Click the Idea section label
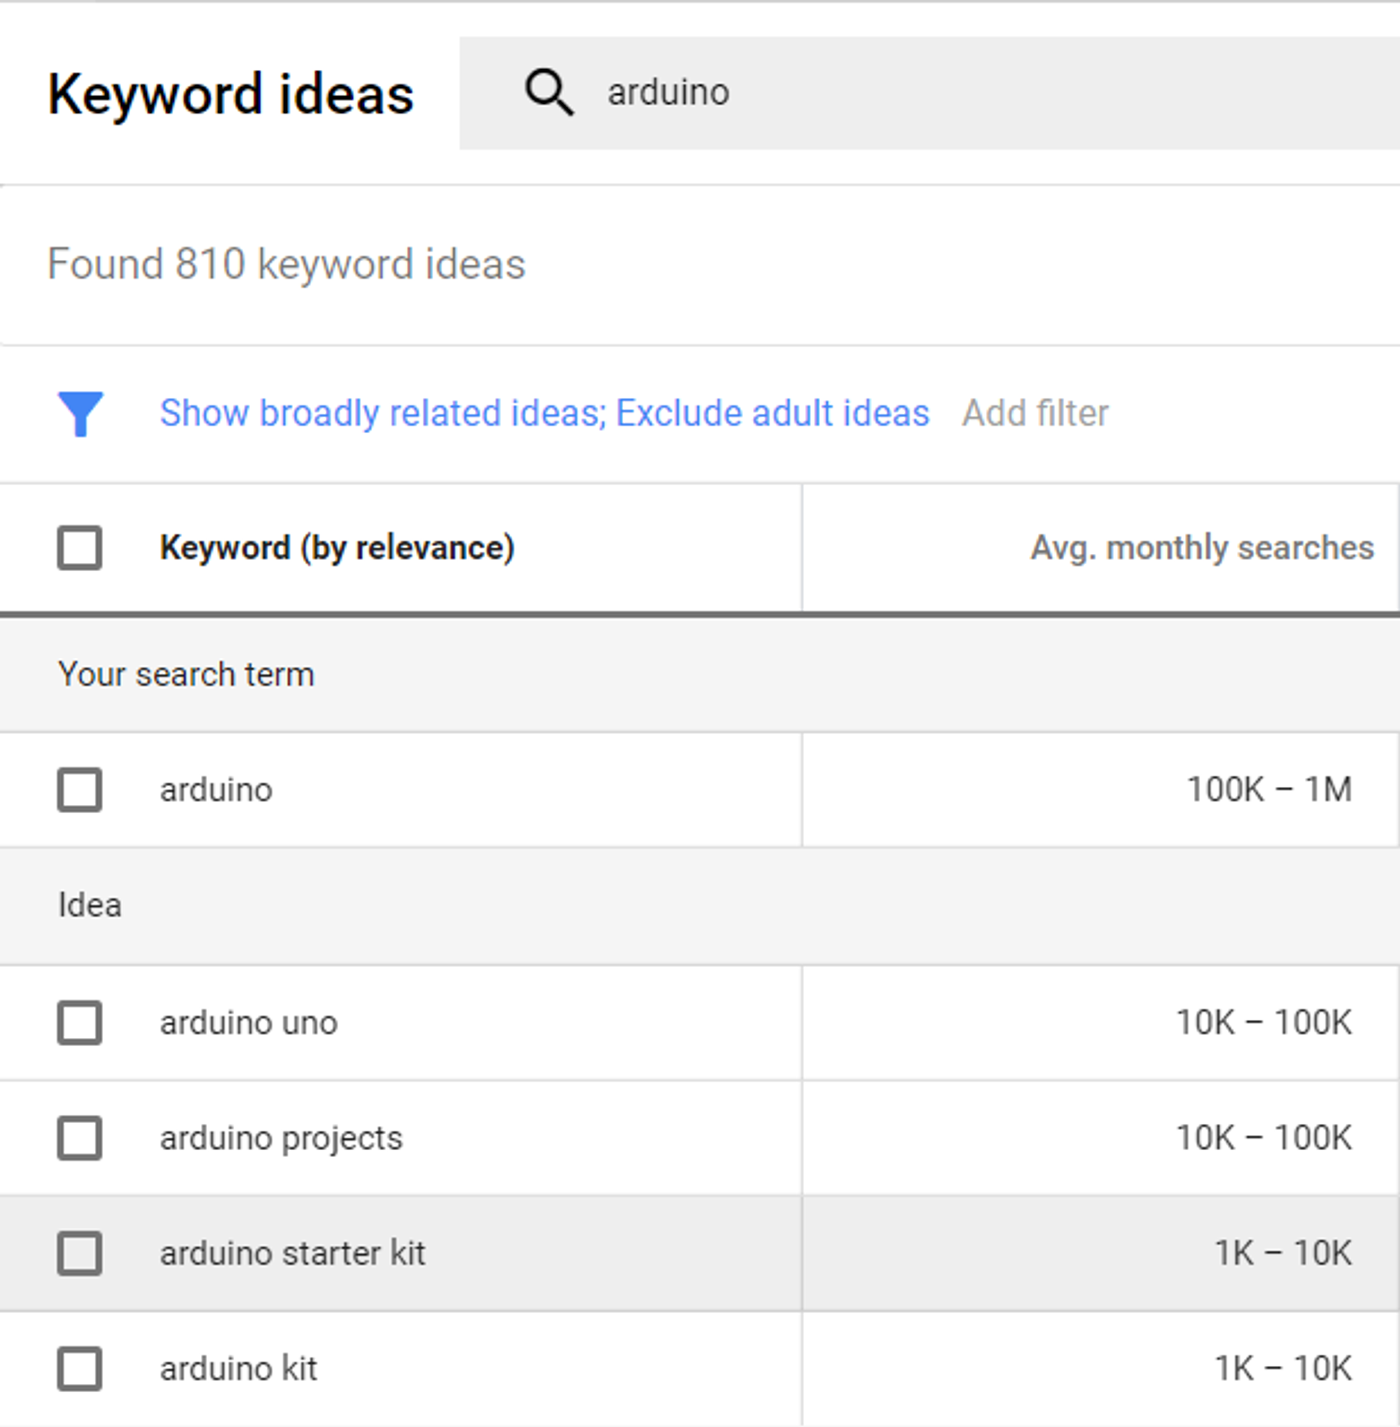Viewport: 1400px width, 1427px height. point(90,905)
